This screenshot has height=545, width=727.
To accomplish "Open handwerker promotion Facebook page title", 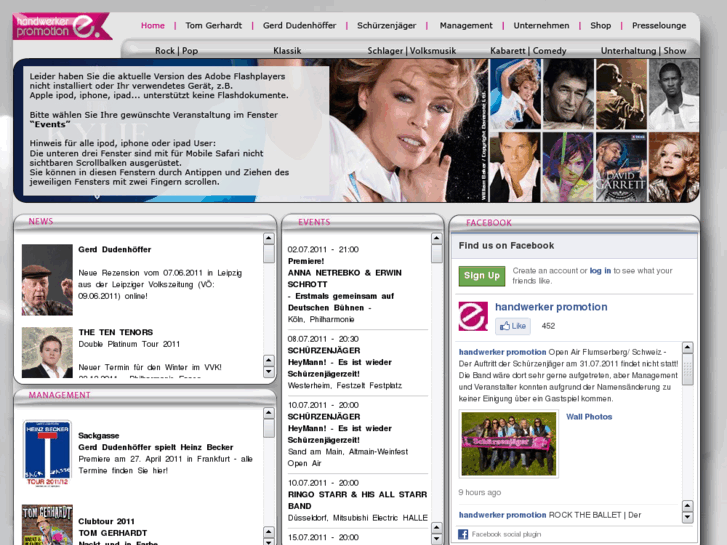I will click(551, 307).
